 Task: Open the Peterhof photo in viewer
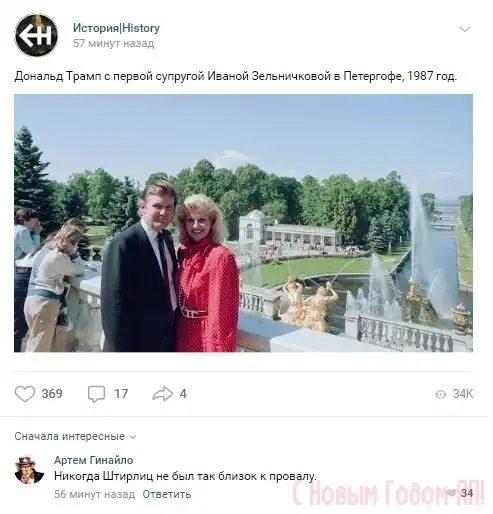pyautogui.click(x=243, y=223)
